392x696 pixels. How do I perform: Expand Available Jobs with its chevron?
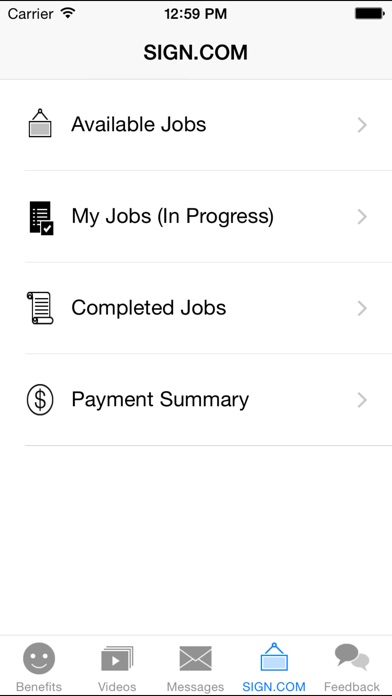(362, 125)
